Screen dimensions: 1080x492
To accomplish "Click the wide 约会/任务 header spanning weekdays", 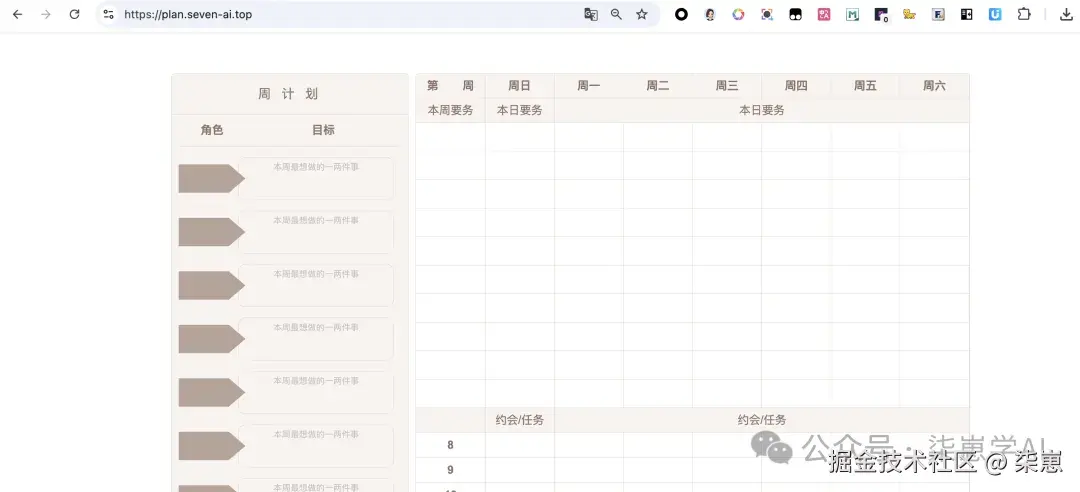I will [762, 420].
